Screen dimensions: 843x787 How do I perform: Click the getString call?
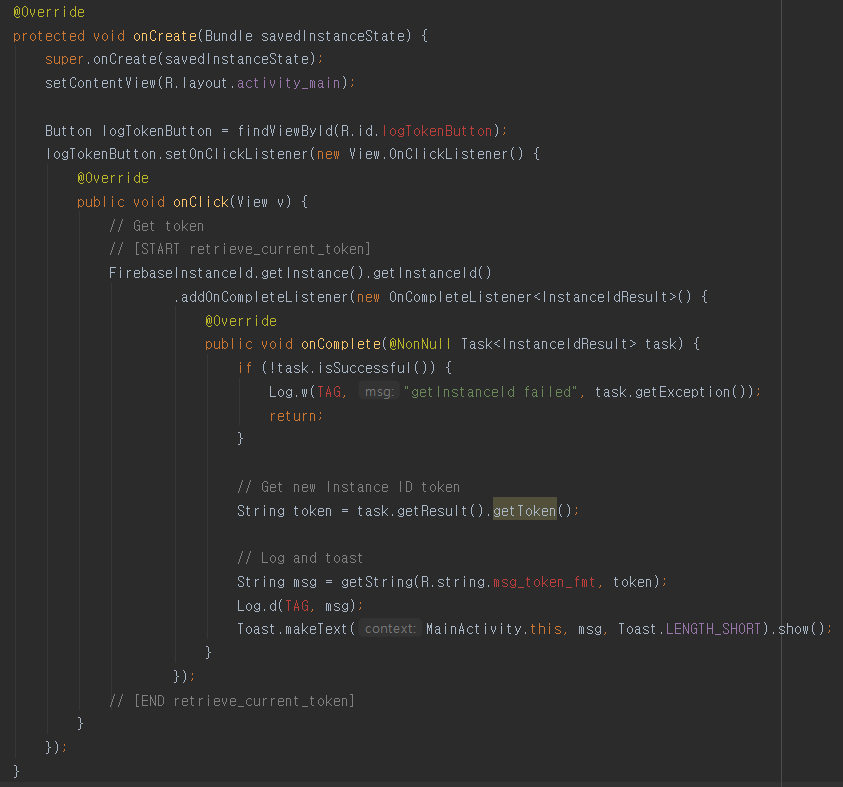(x=376, y=582)
